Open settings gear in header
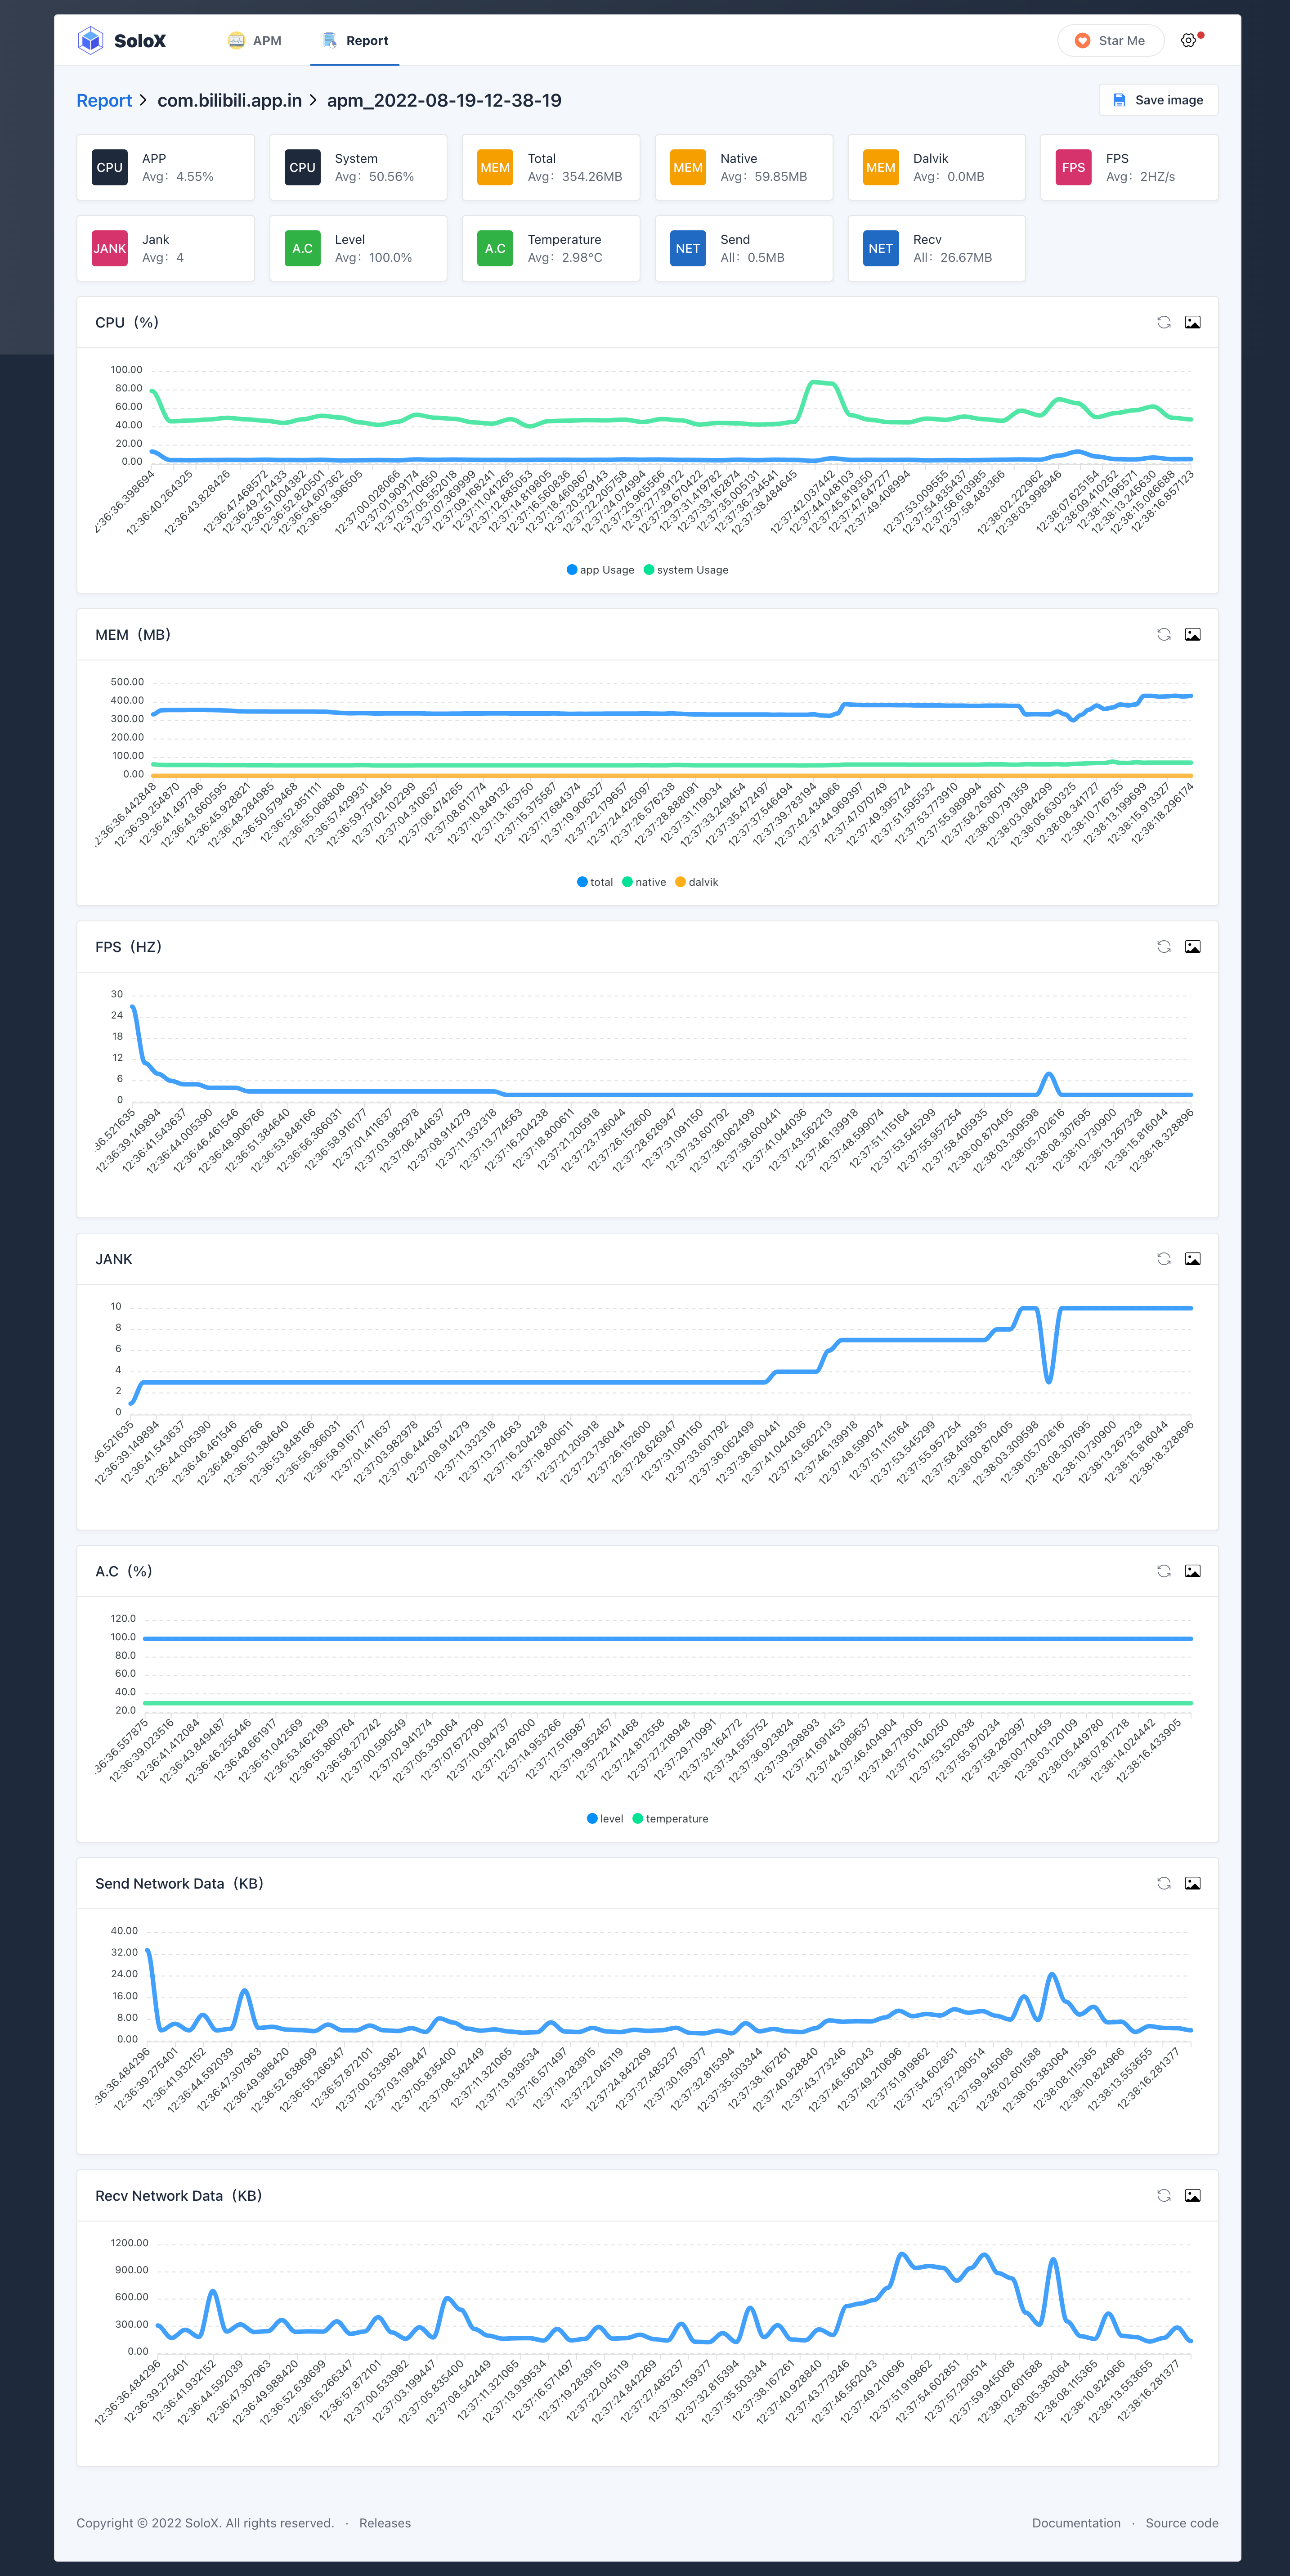1290x2576 pixels. click(x=1188, y=40)
